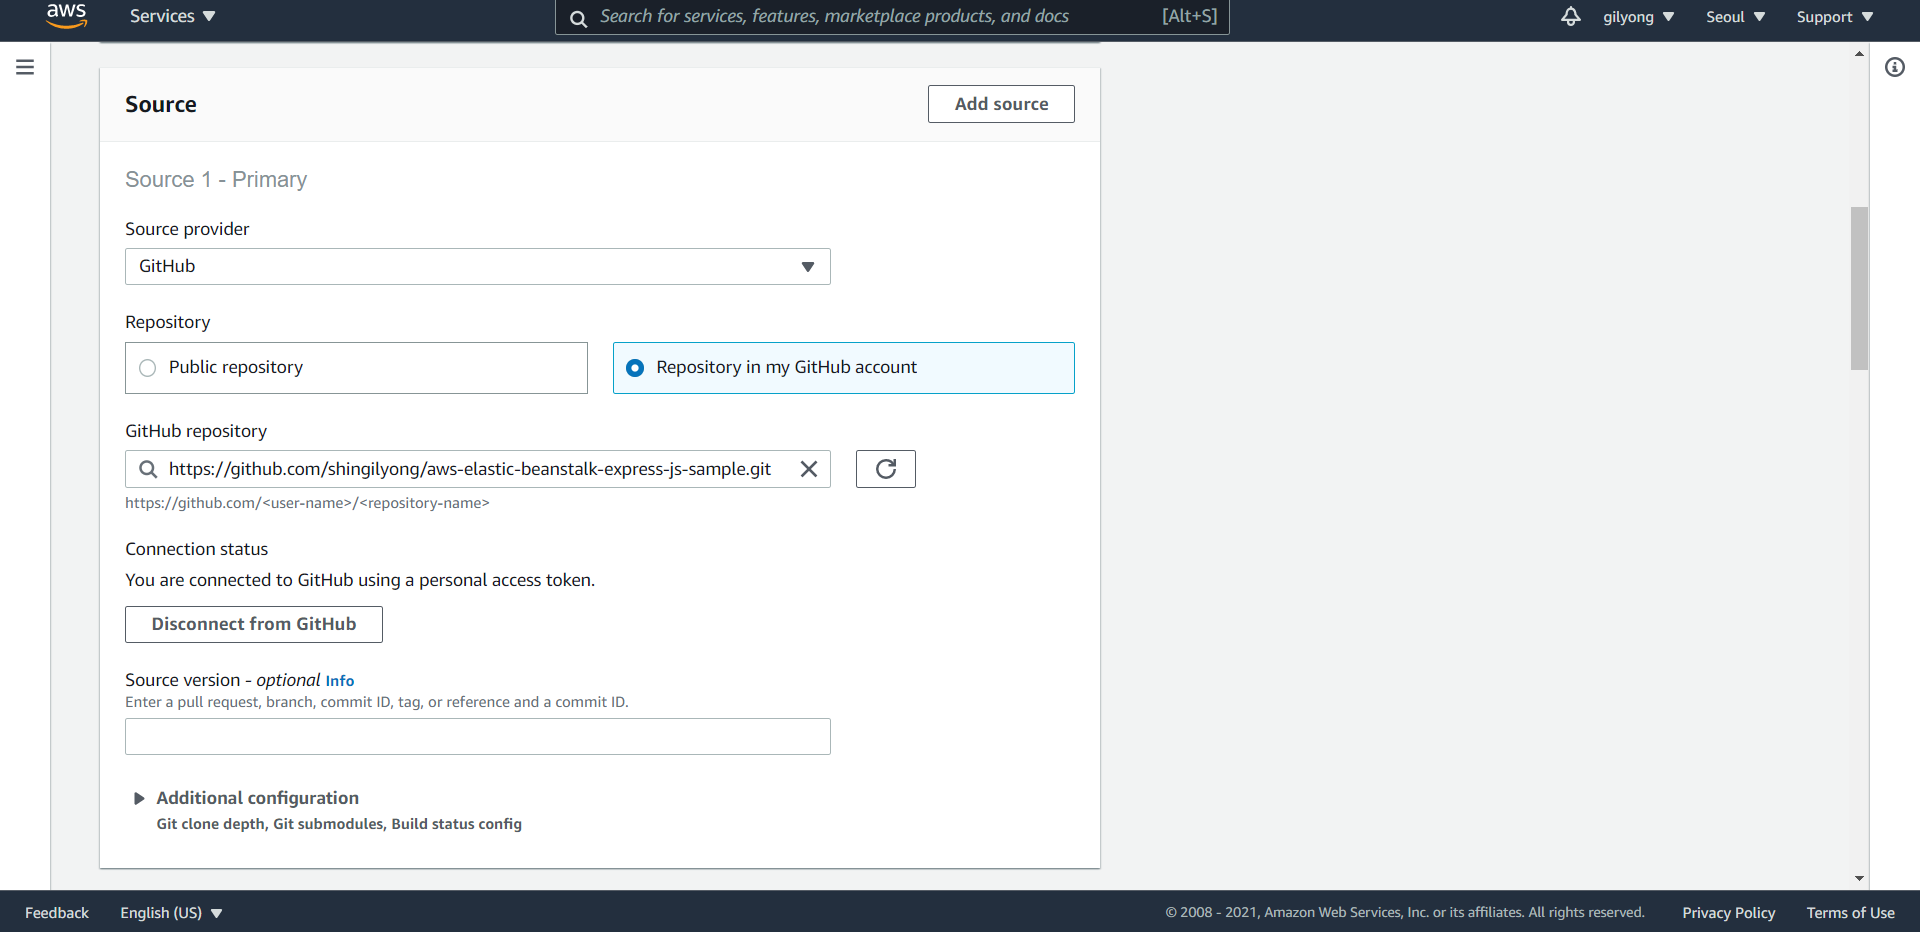Screen dimensions: 1920x932
Task: Open the Seoul region selector
Action: pos(1735,17)
